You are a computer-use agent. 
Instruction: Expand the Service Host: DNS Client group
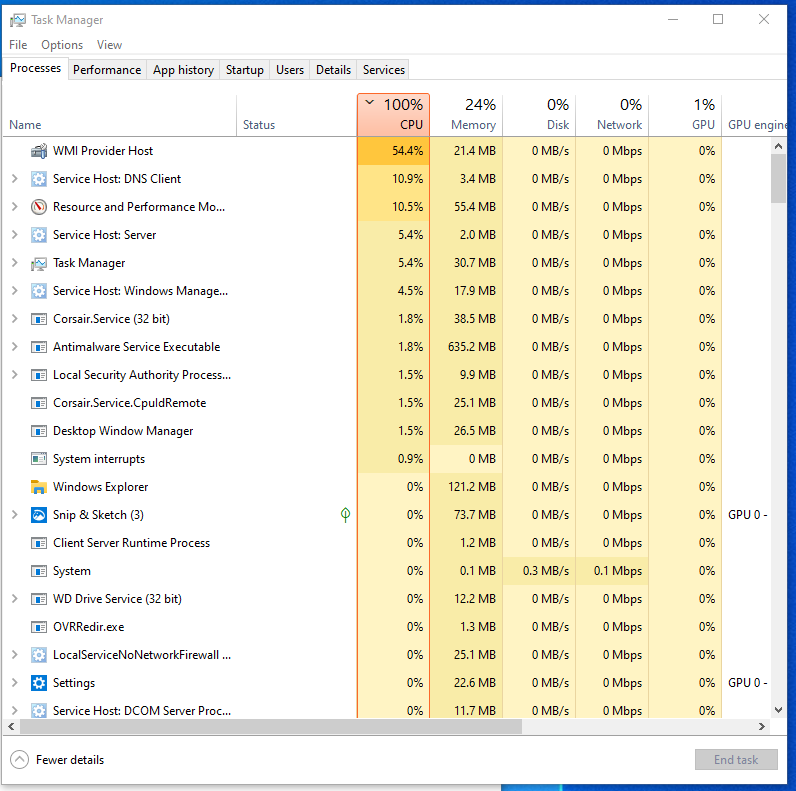15,179
